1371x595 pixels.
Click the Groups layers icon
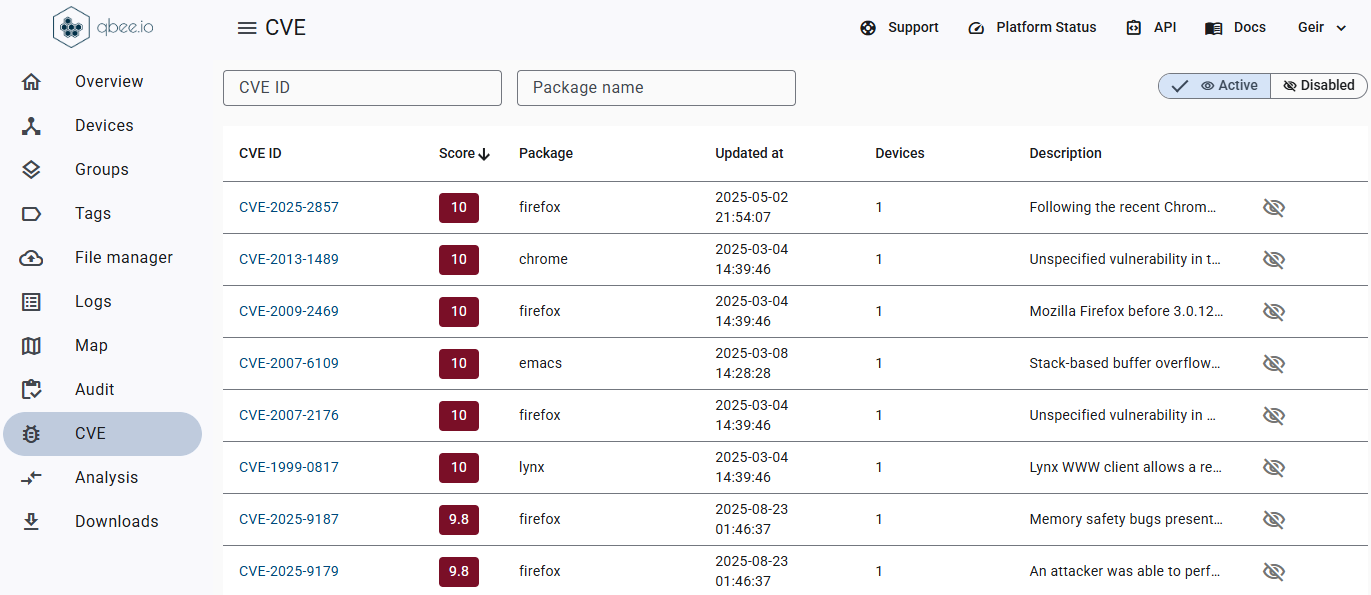[x=31, y=170]
